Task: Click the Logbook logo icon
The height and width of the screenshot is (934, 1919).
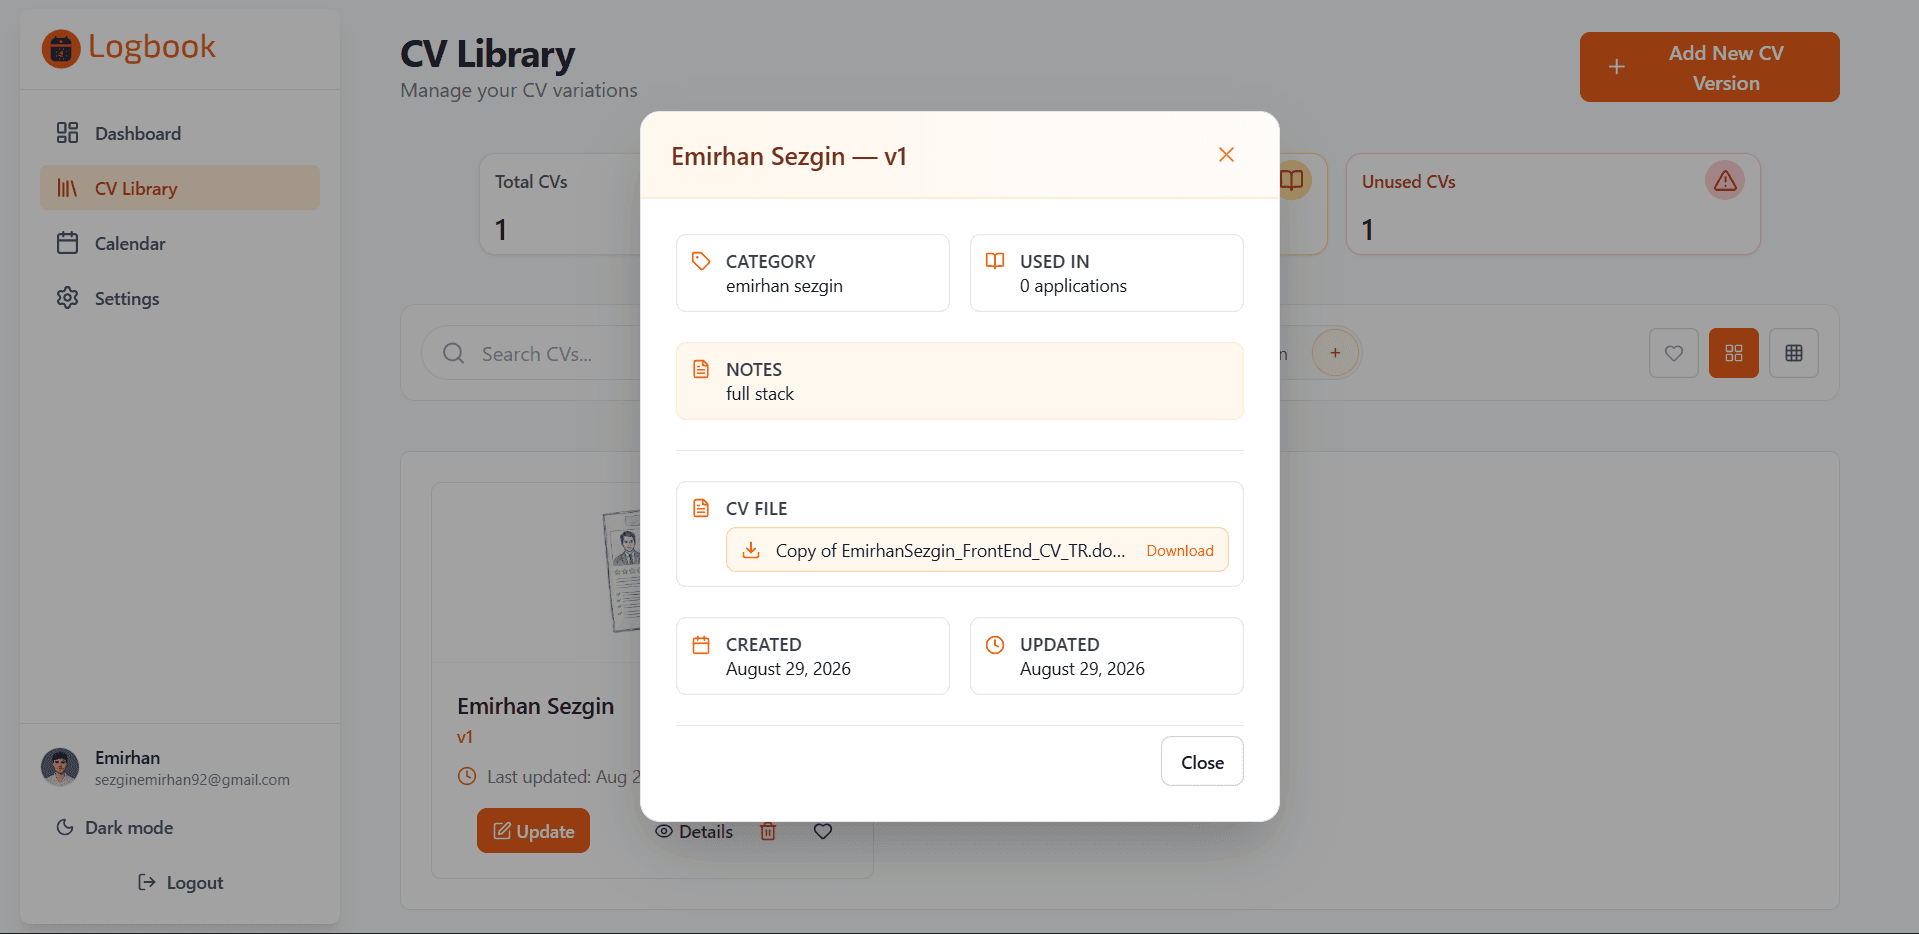Action: [61, 48]
